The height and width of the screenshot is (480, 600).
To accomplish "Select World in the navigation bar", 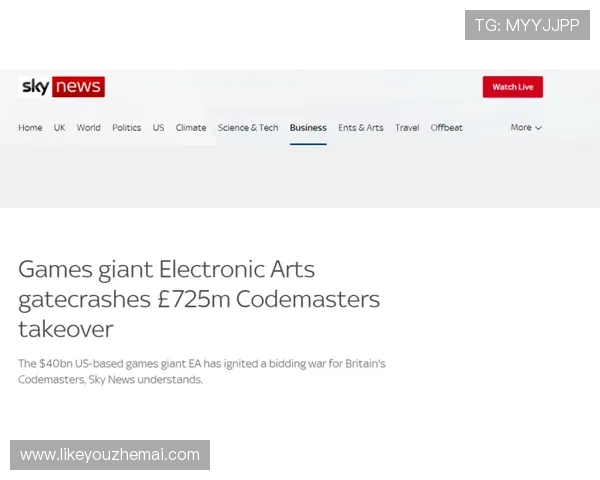I will [89, 128].
